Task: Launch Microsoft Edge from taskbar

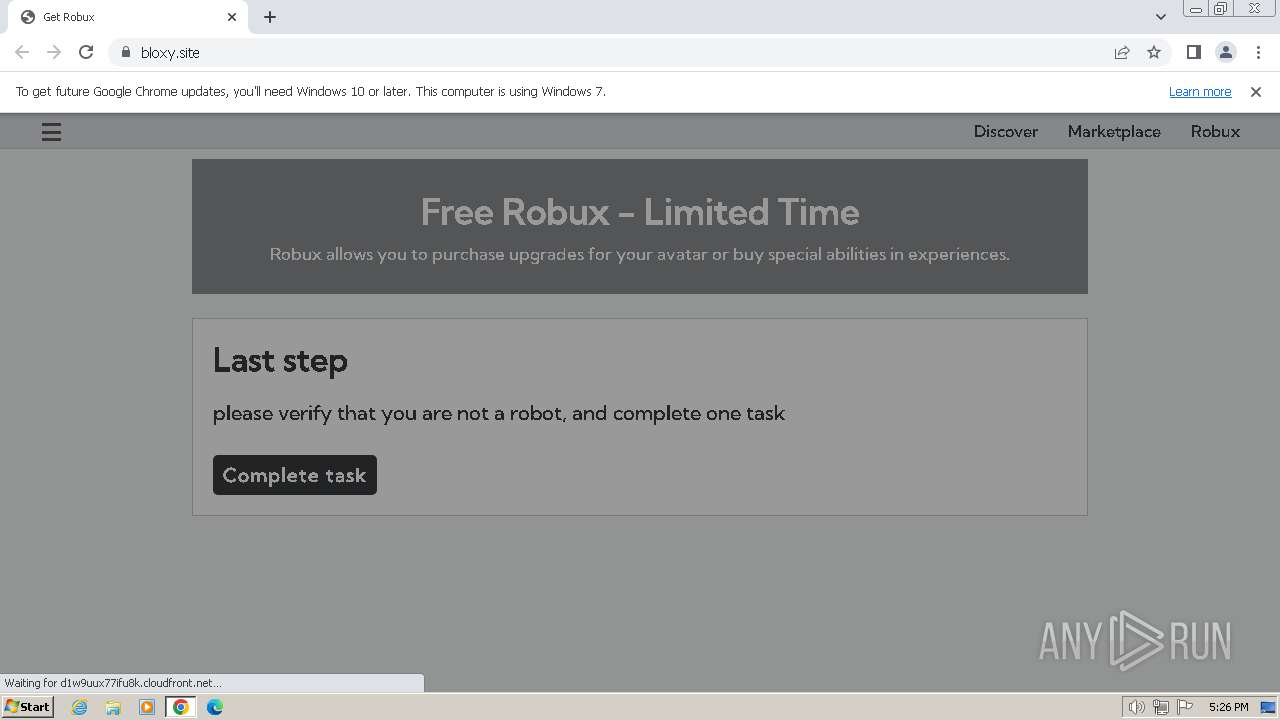Action: point(215,707)
